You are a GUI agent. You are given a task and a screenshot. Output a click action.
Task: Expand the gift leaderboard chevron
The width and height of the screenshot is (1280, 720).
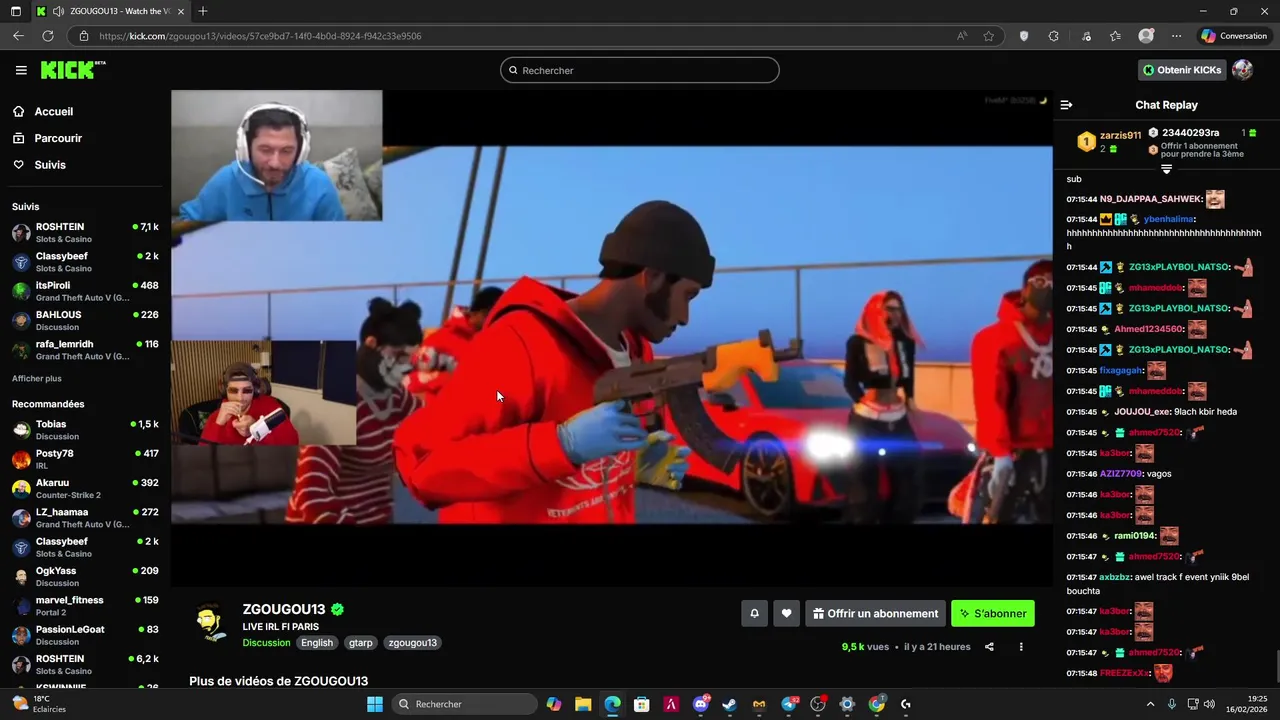[x=1166, y=169]
